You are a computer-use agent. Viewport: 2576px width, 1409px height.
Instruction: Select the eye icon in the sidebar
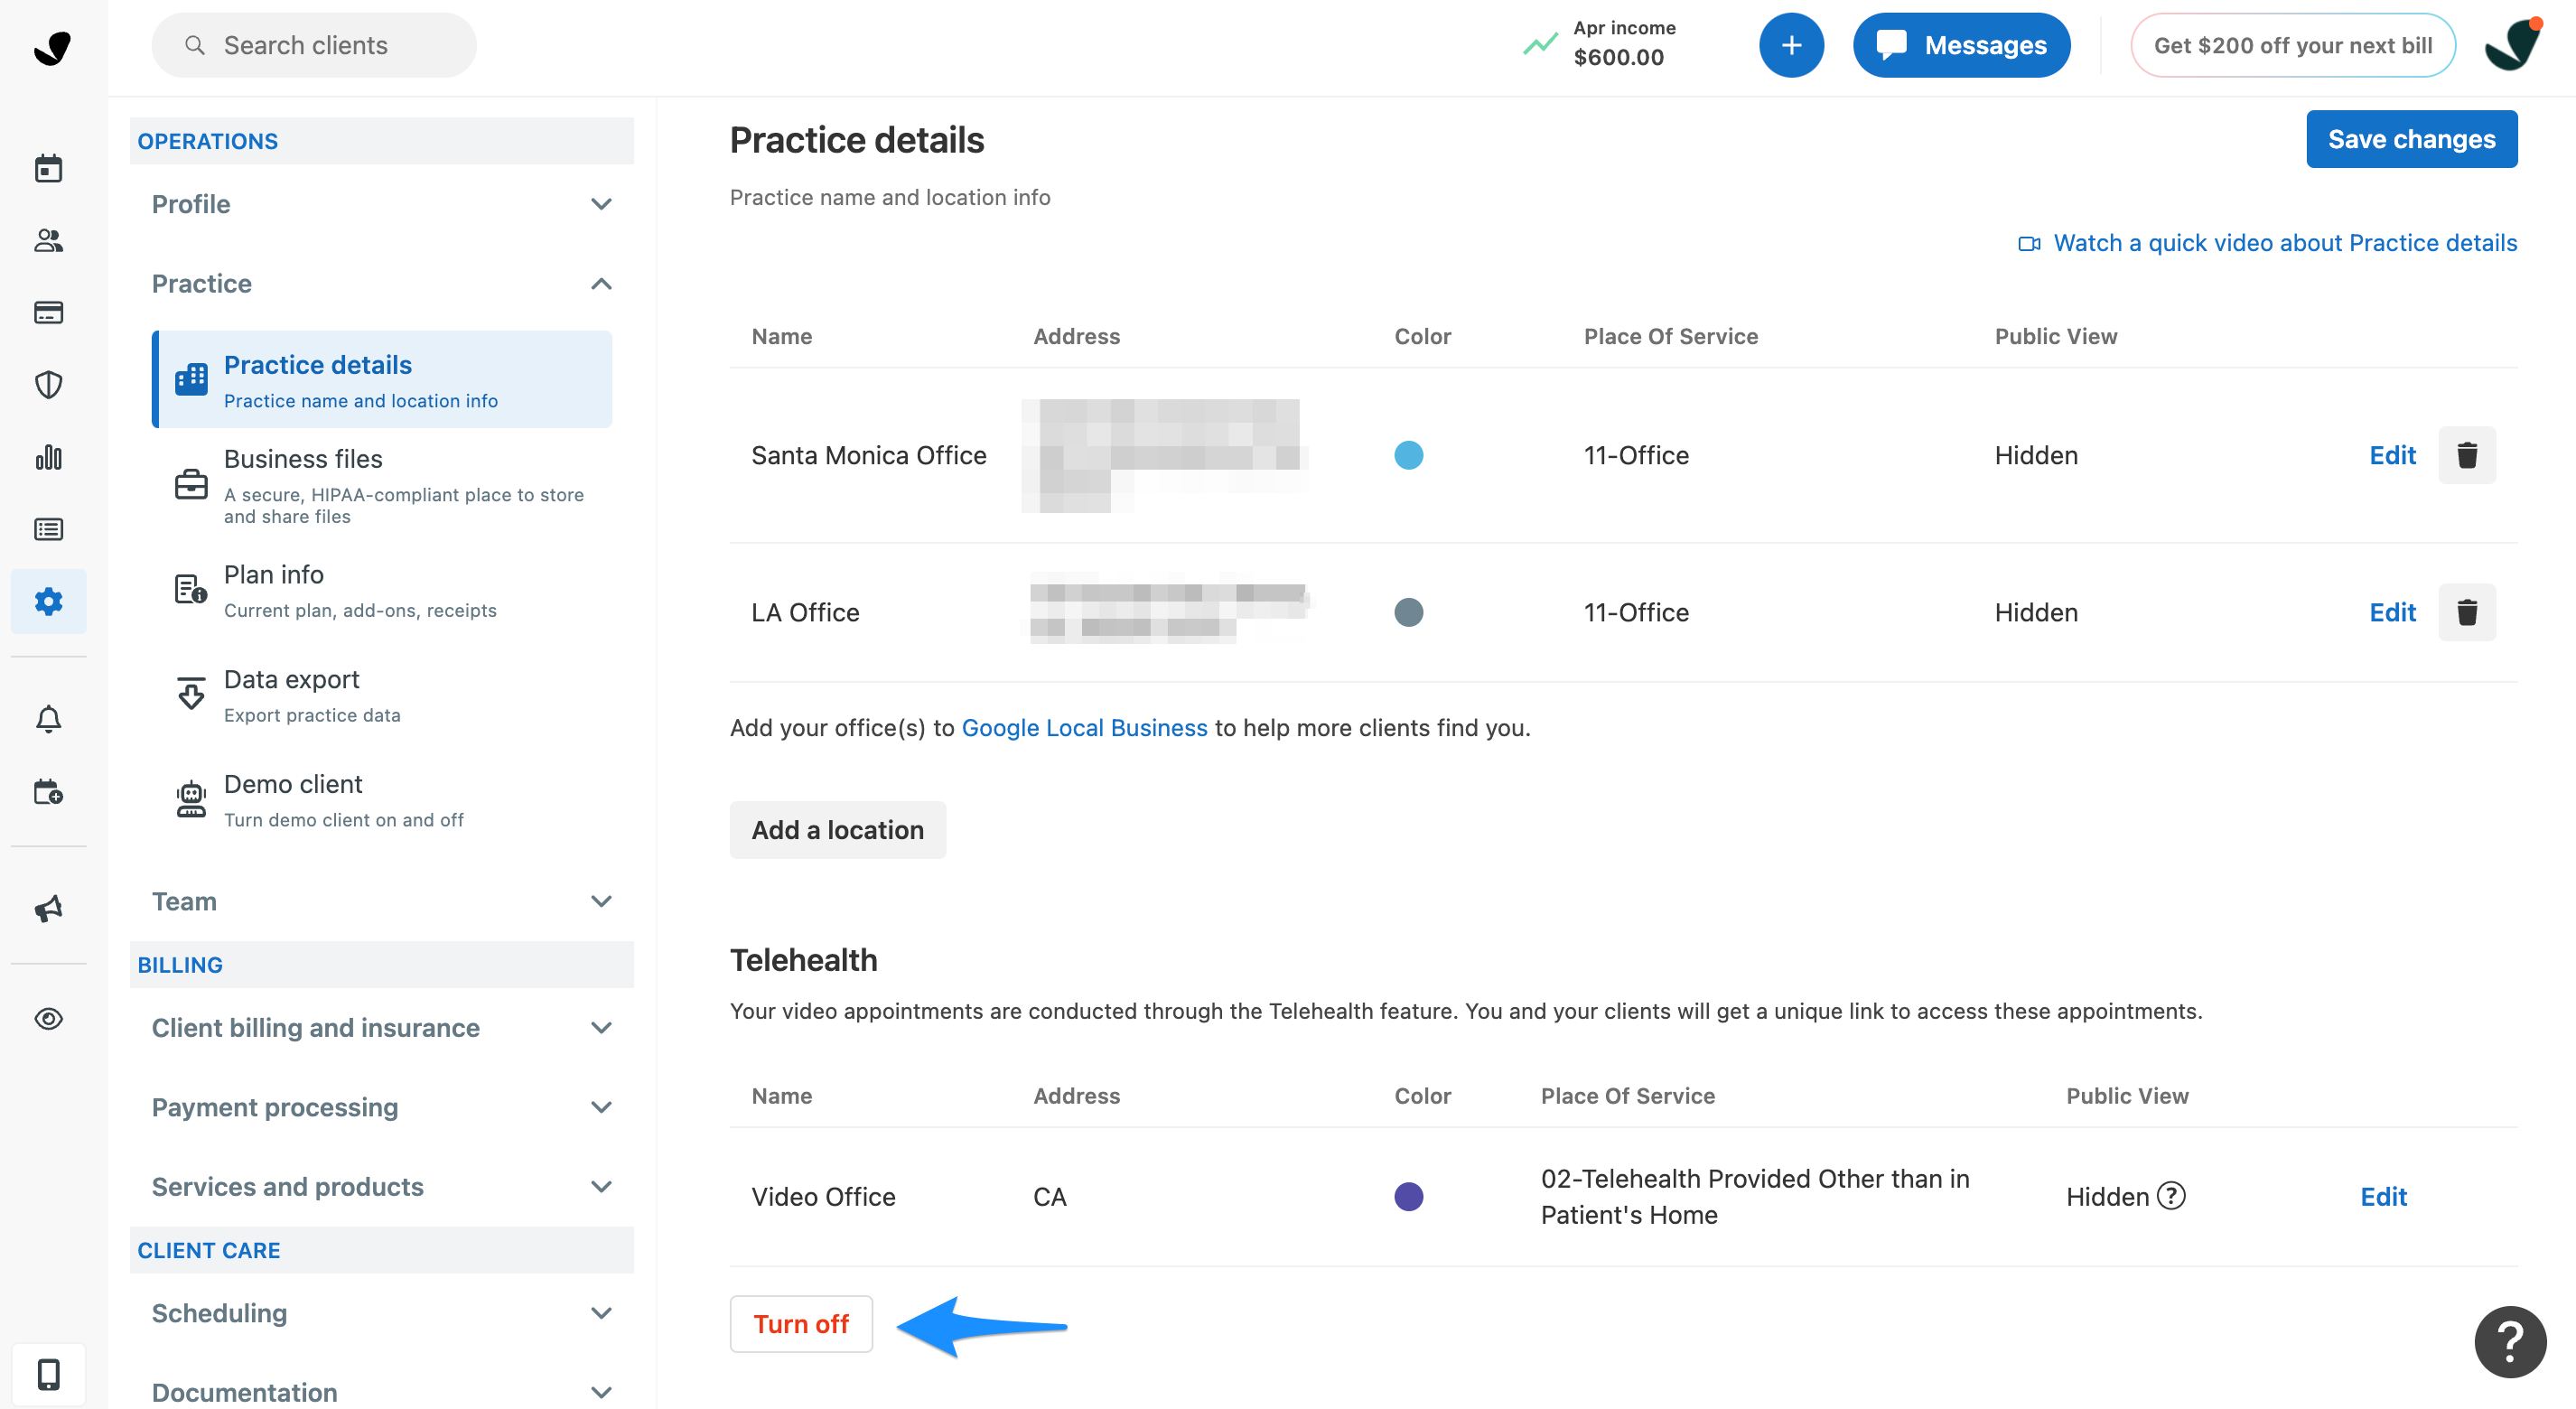coord(48,1019)
